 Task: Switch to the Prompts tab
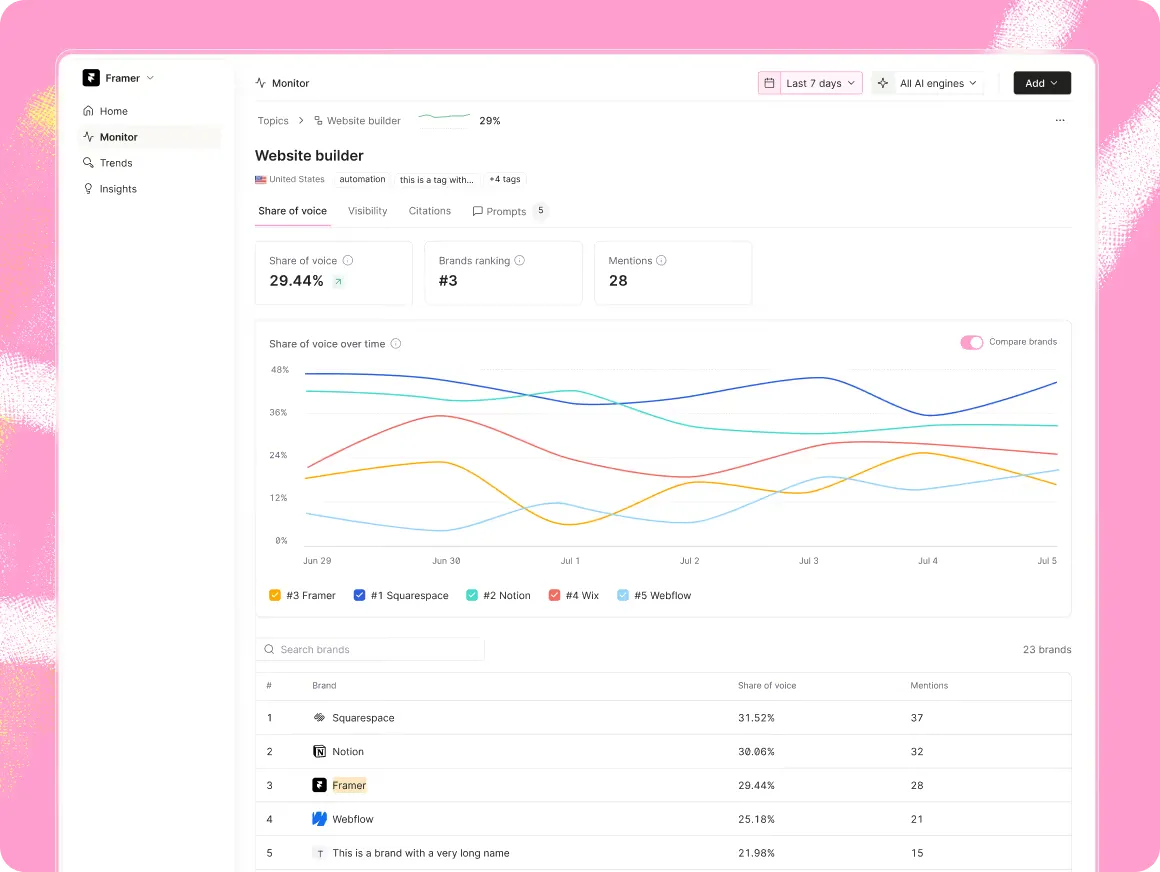(x=510, y=211)
